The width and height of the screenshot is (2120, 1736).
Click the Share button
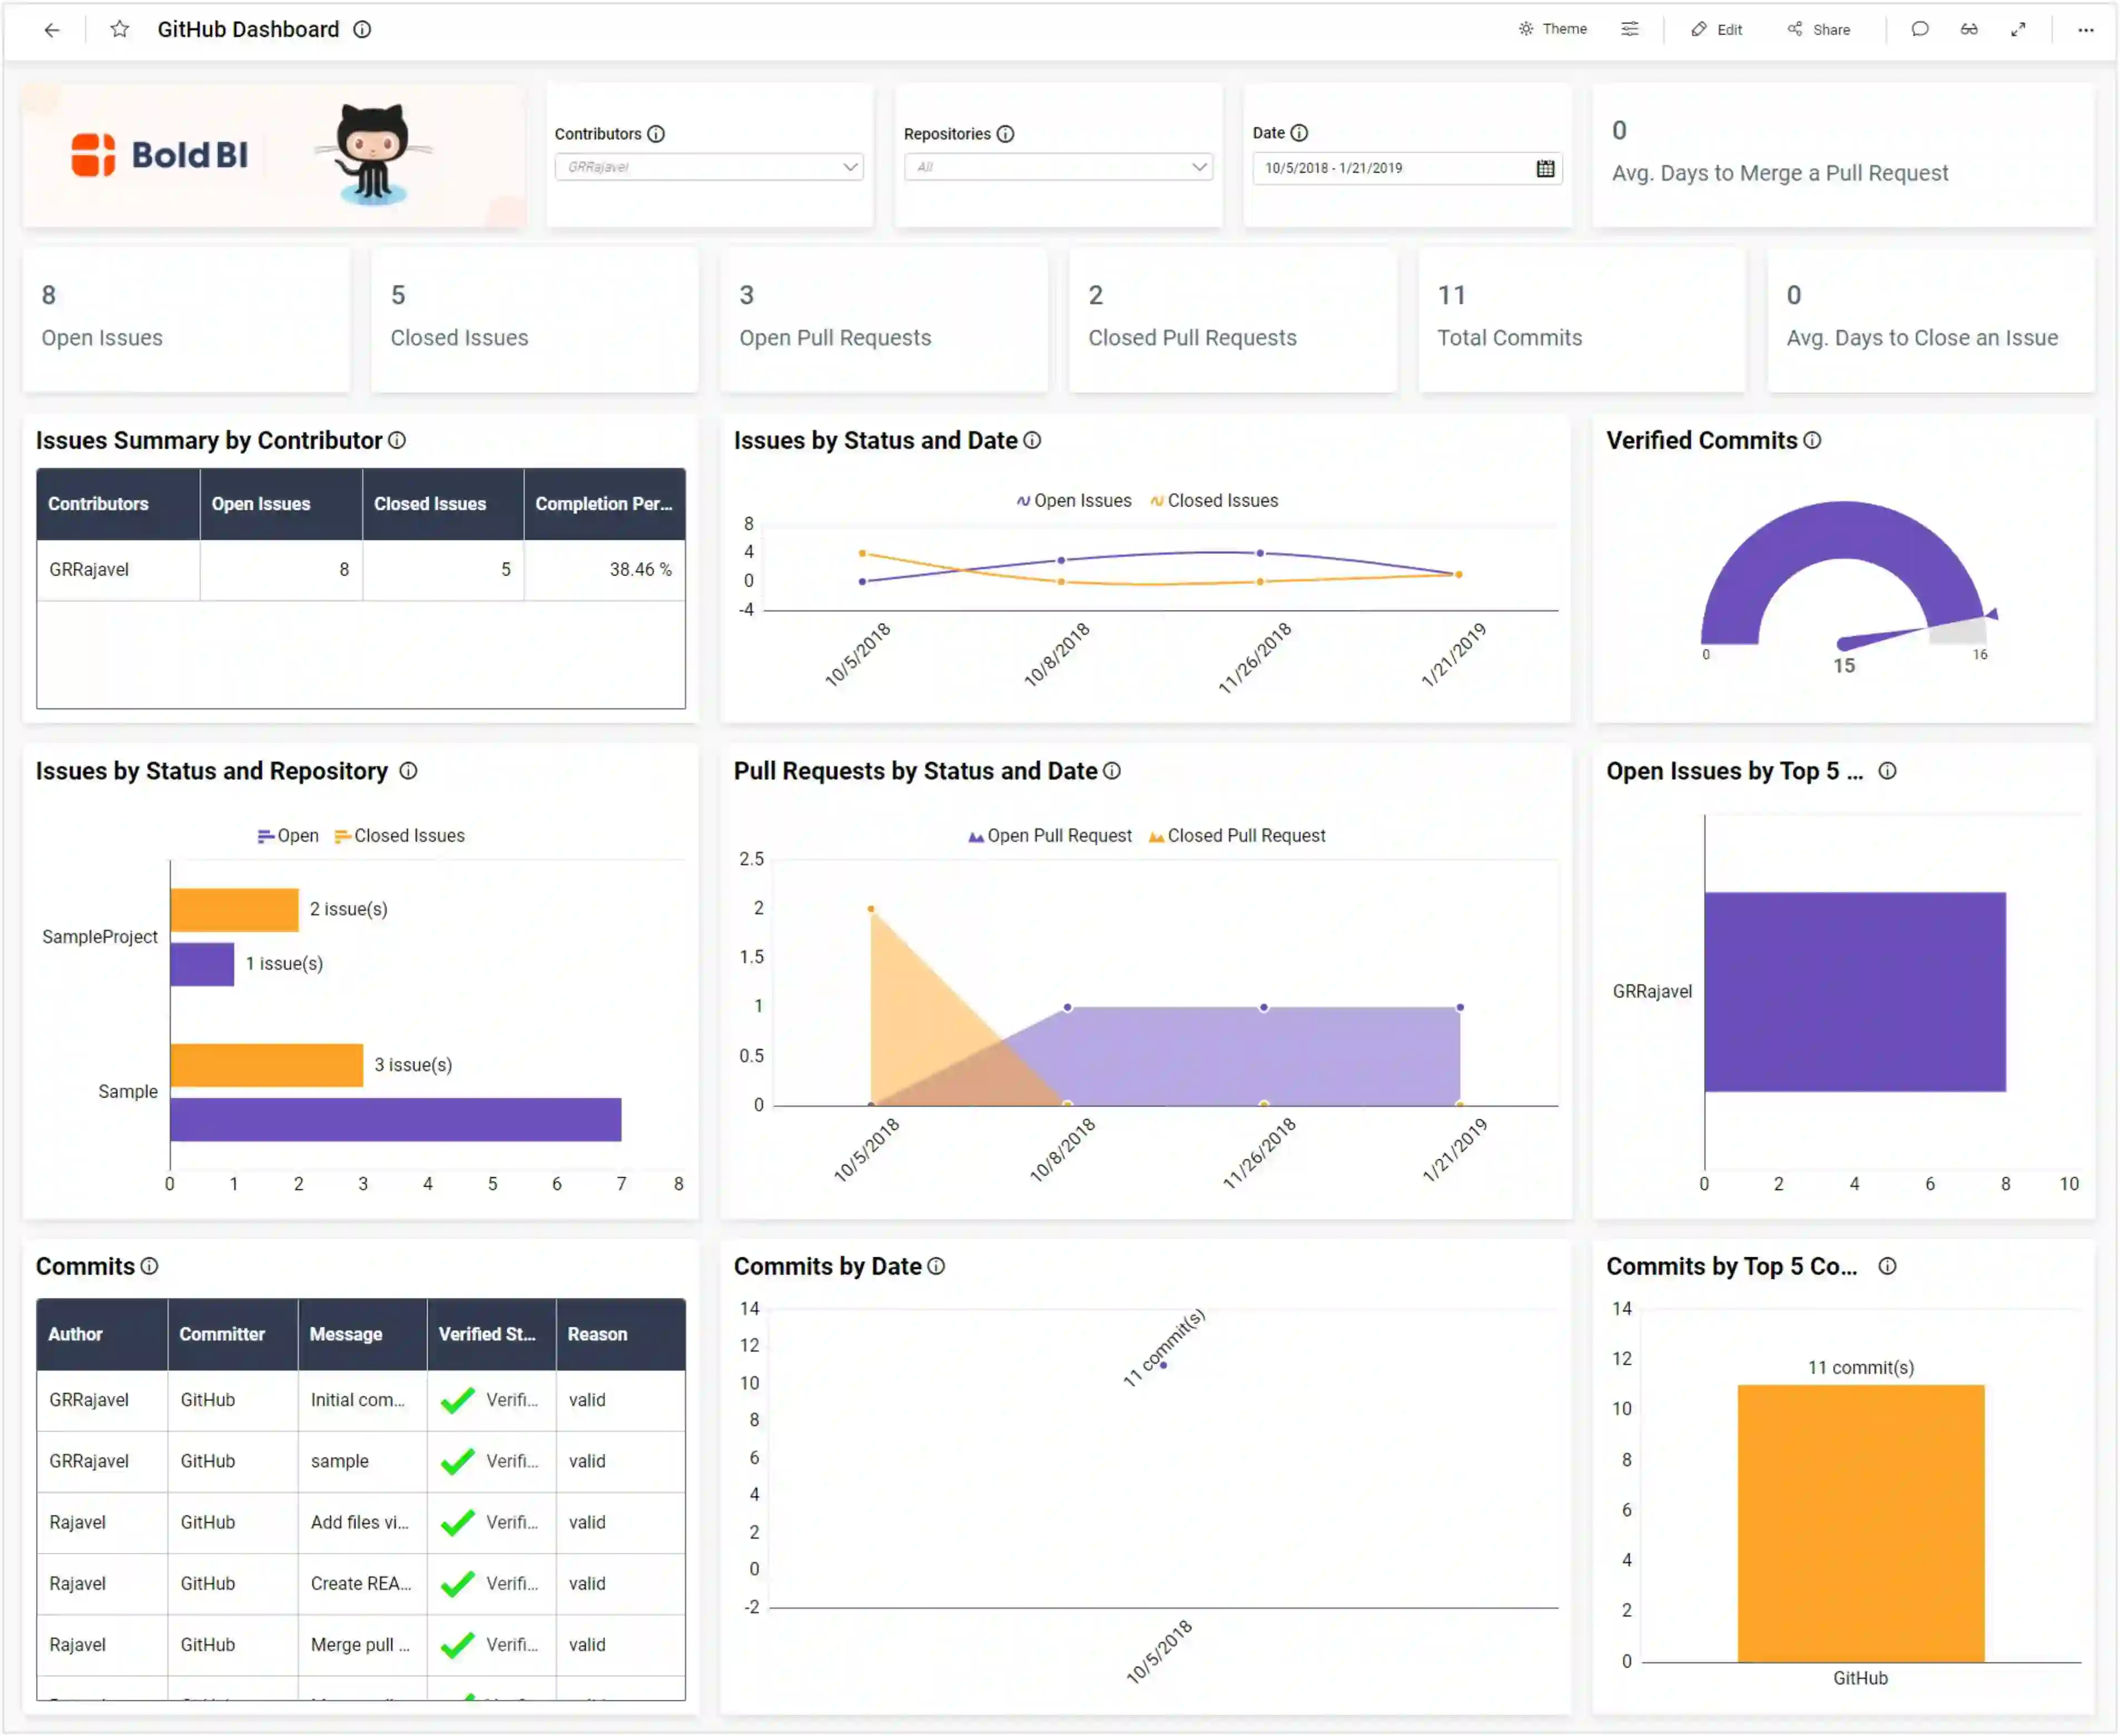tap(1819, 29)
